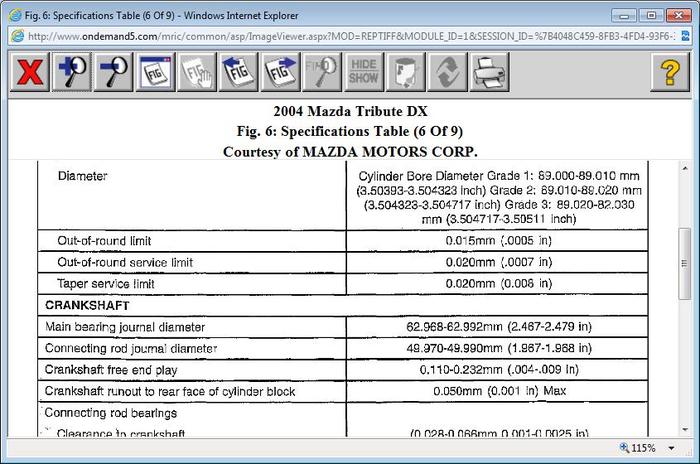Image resolution: width=700 pixels, height=464 pixels.
Task: Open the FIG window view icon
Action: click(x=155, y=72)
